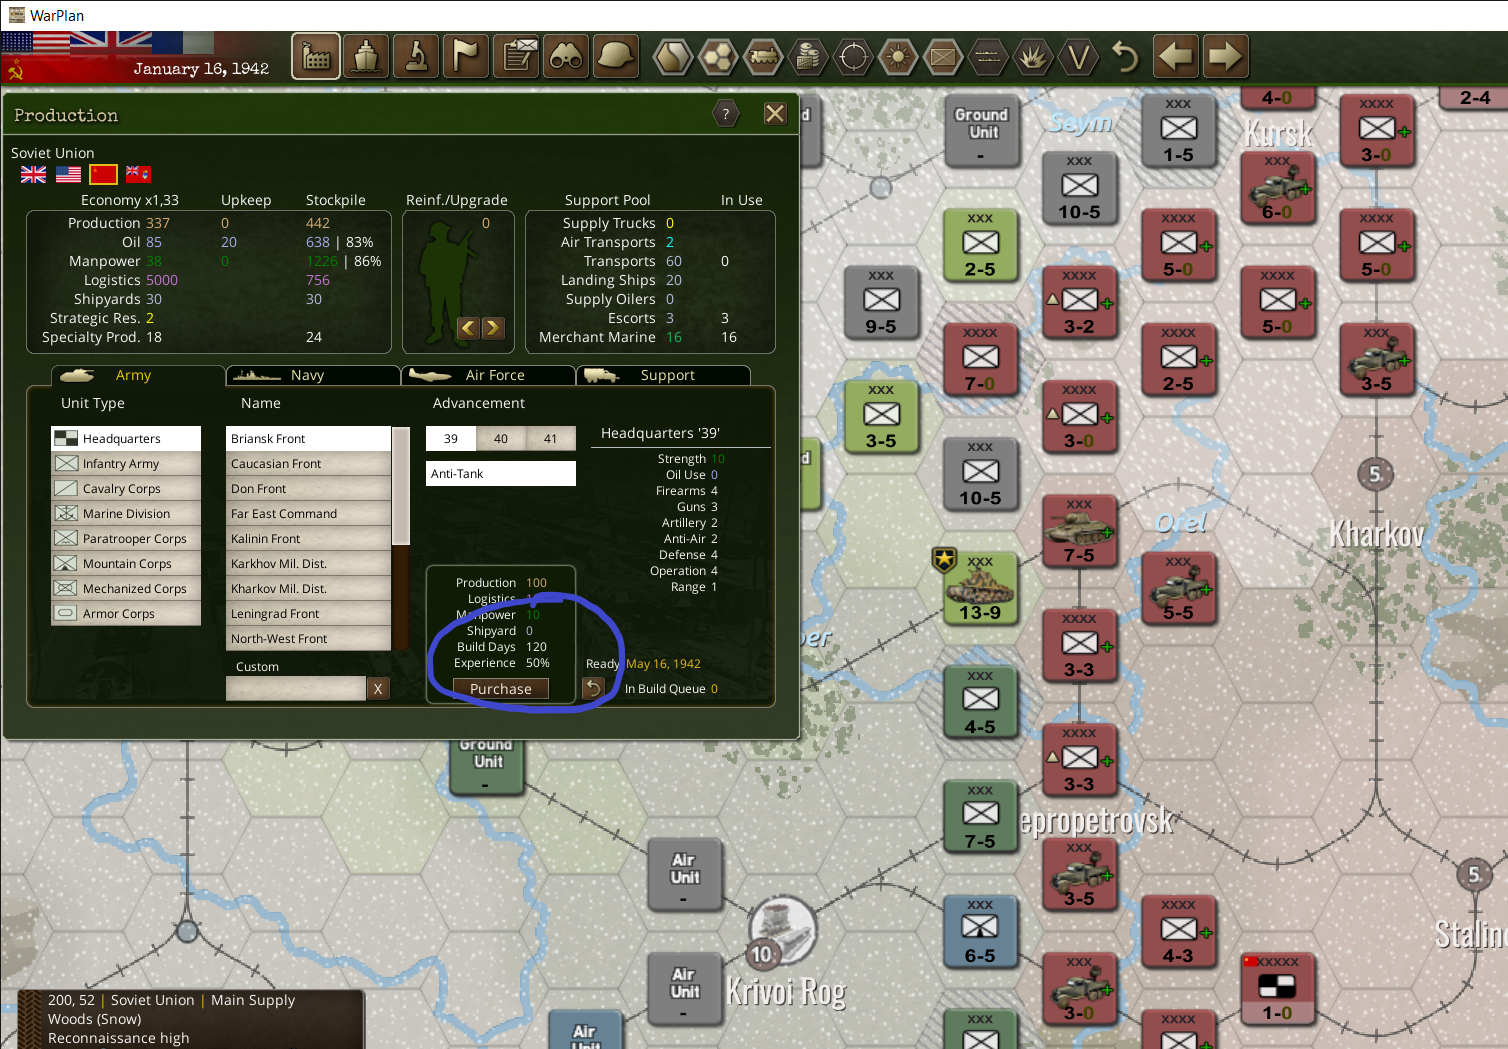Click the Custom name input field
Viewport: 1508px width, 1049px height.
(x=296, y=688)
